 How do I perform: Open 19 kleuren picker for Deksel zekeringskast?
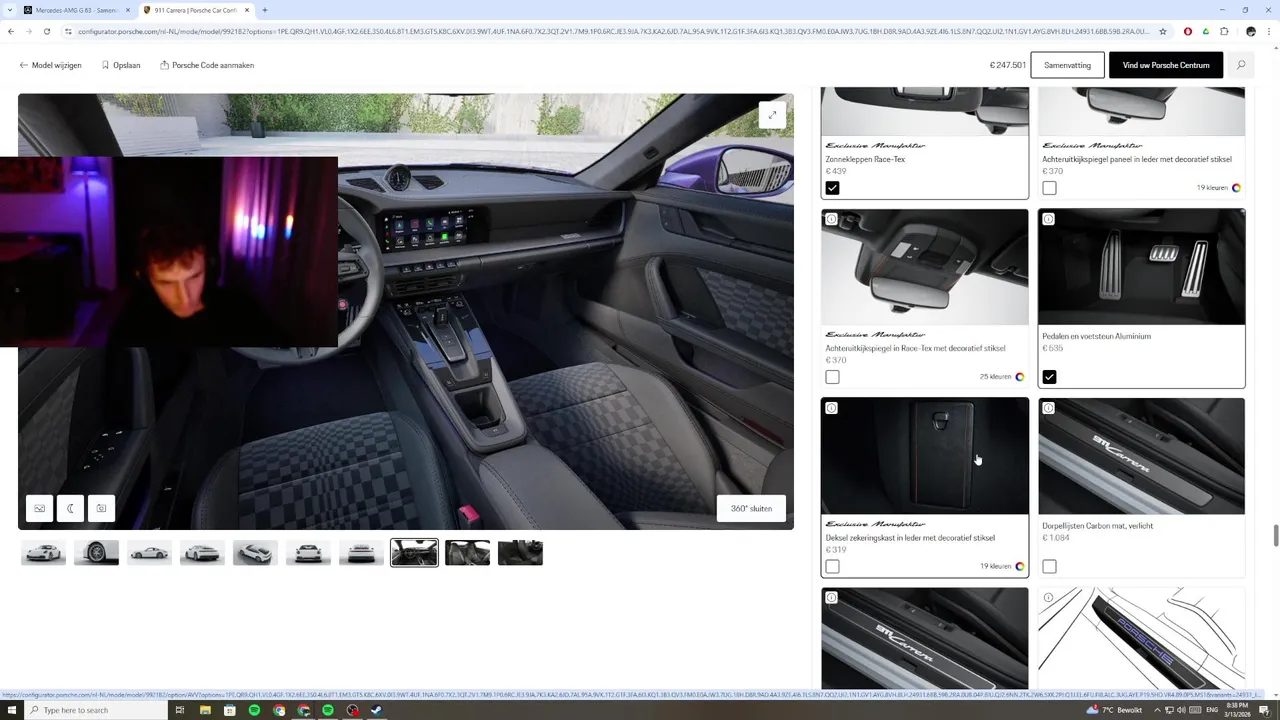pos(1003,566)
